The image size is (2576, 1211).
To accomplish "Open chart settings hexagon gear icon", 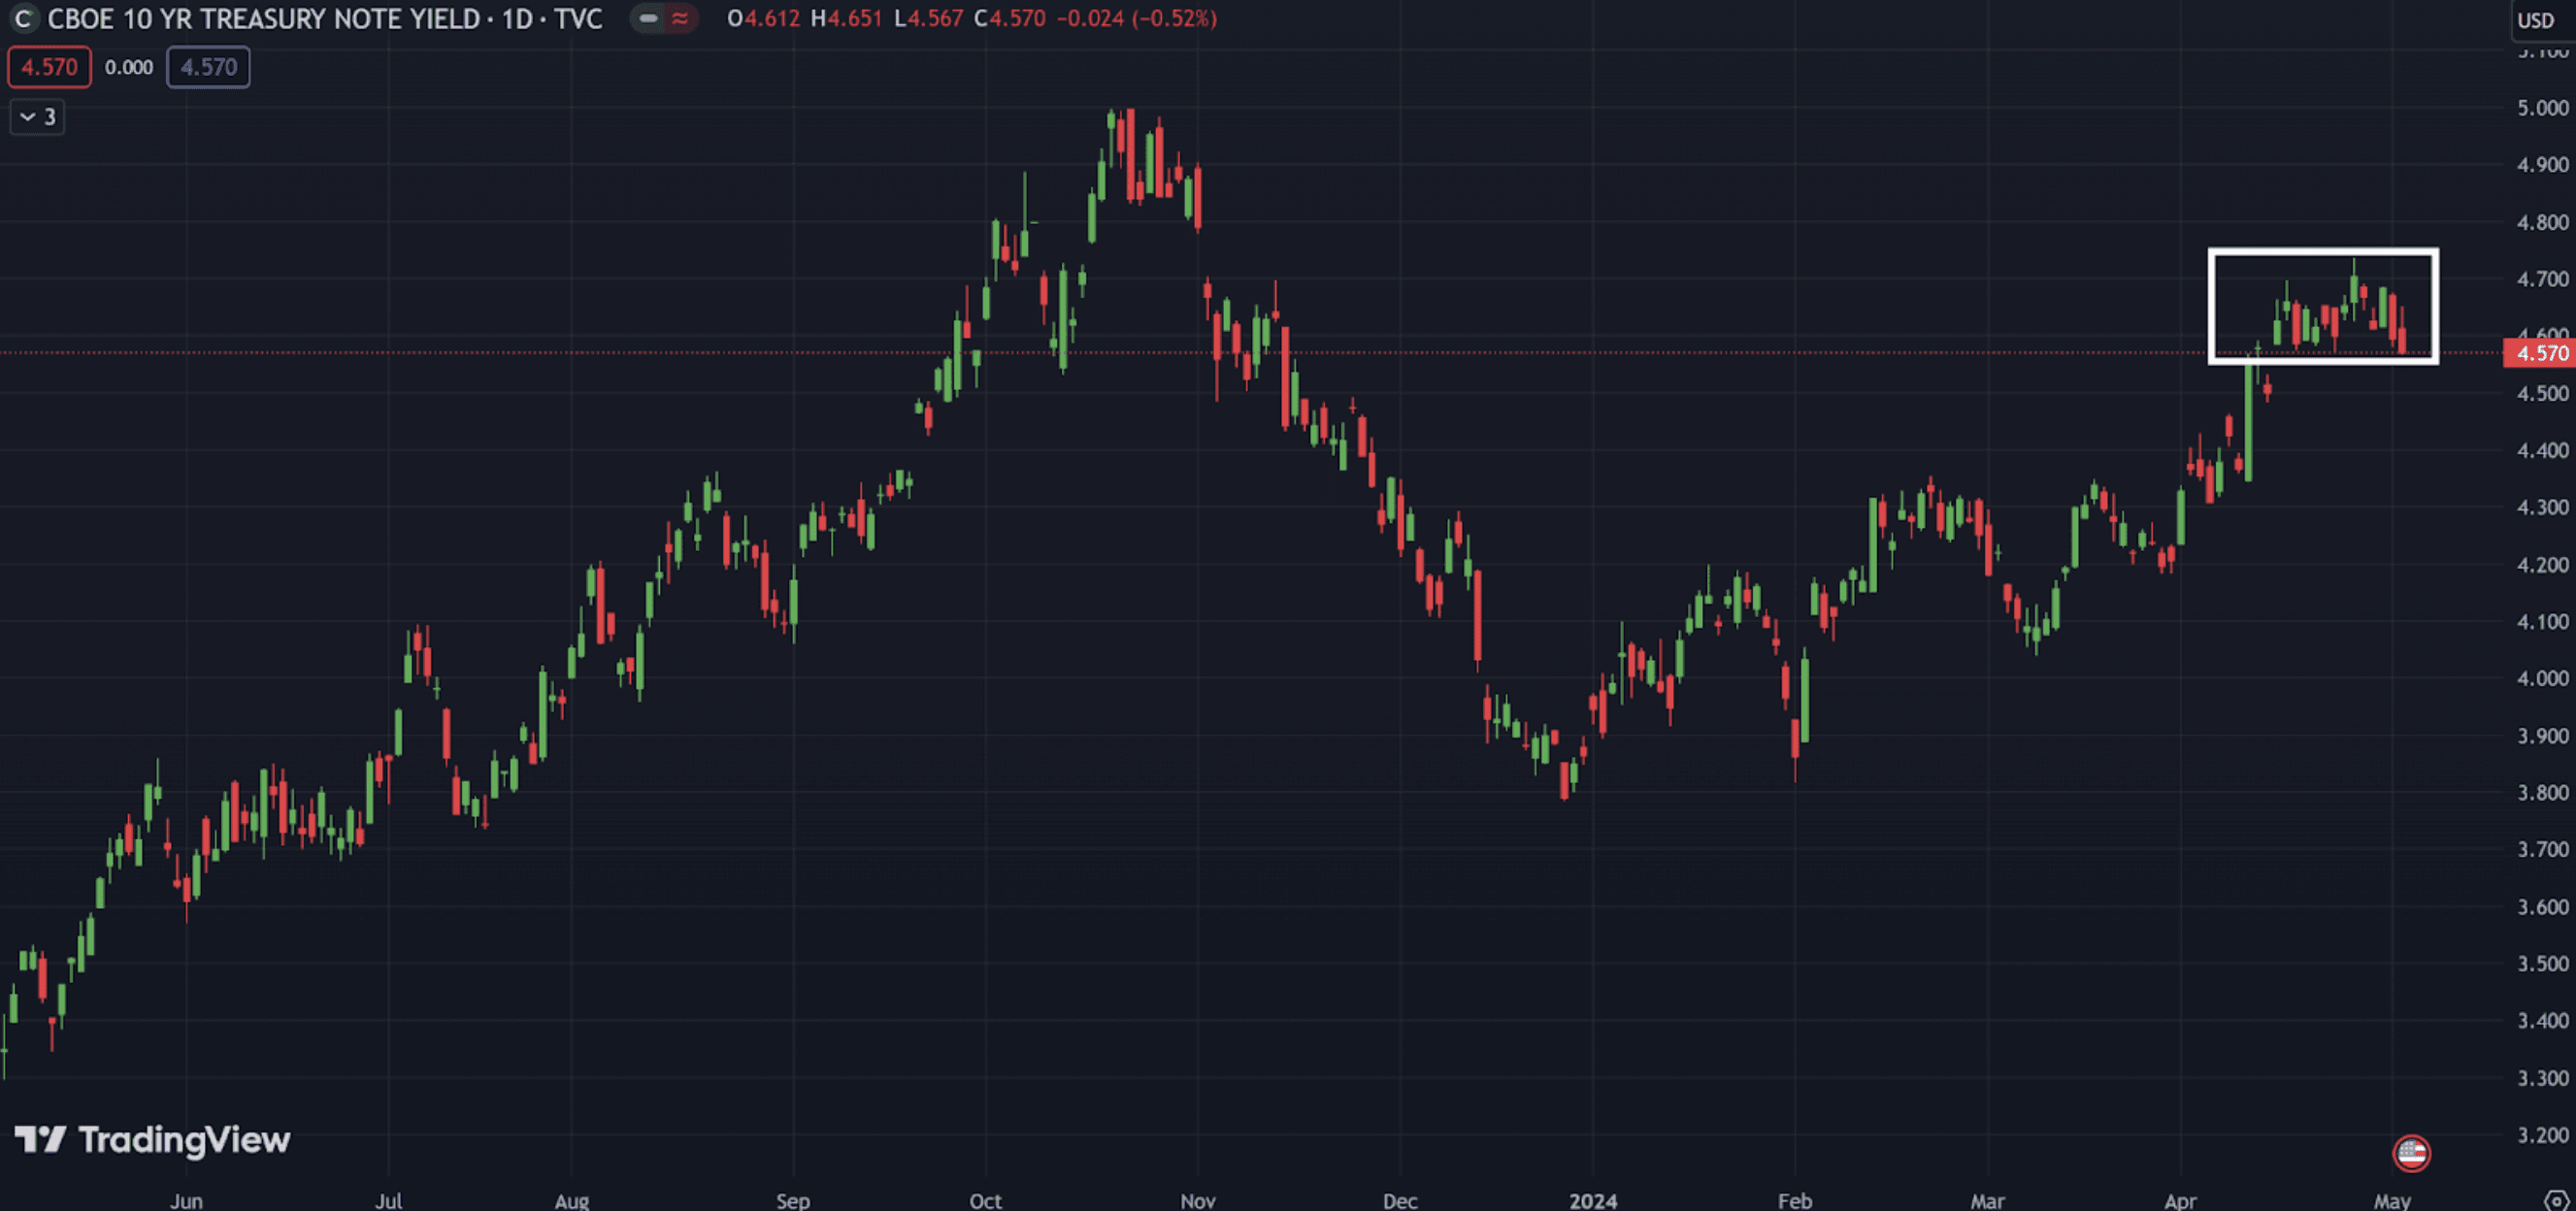I will coord(2556,1199).
